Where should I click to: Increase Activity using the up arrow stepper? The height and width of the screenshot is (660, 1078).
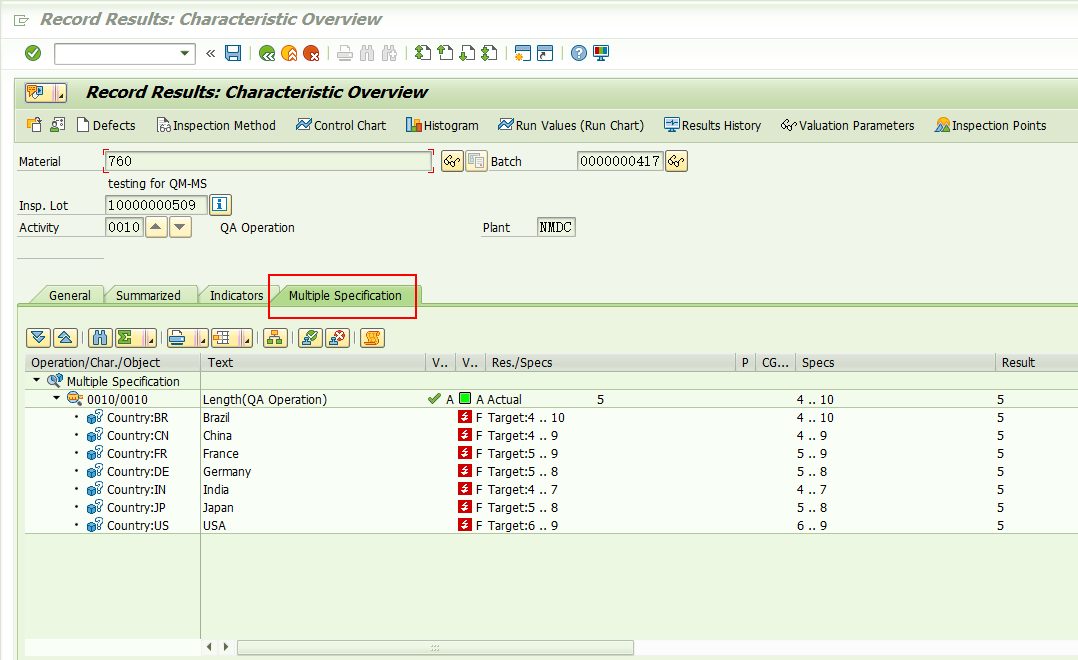point(156,227)
